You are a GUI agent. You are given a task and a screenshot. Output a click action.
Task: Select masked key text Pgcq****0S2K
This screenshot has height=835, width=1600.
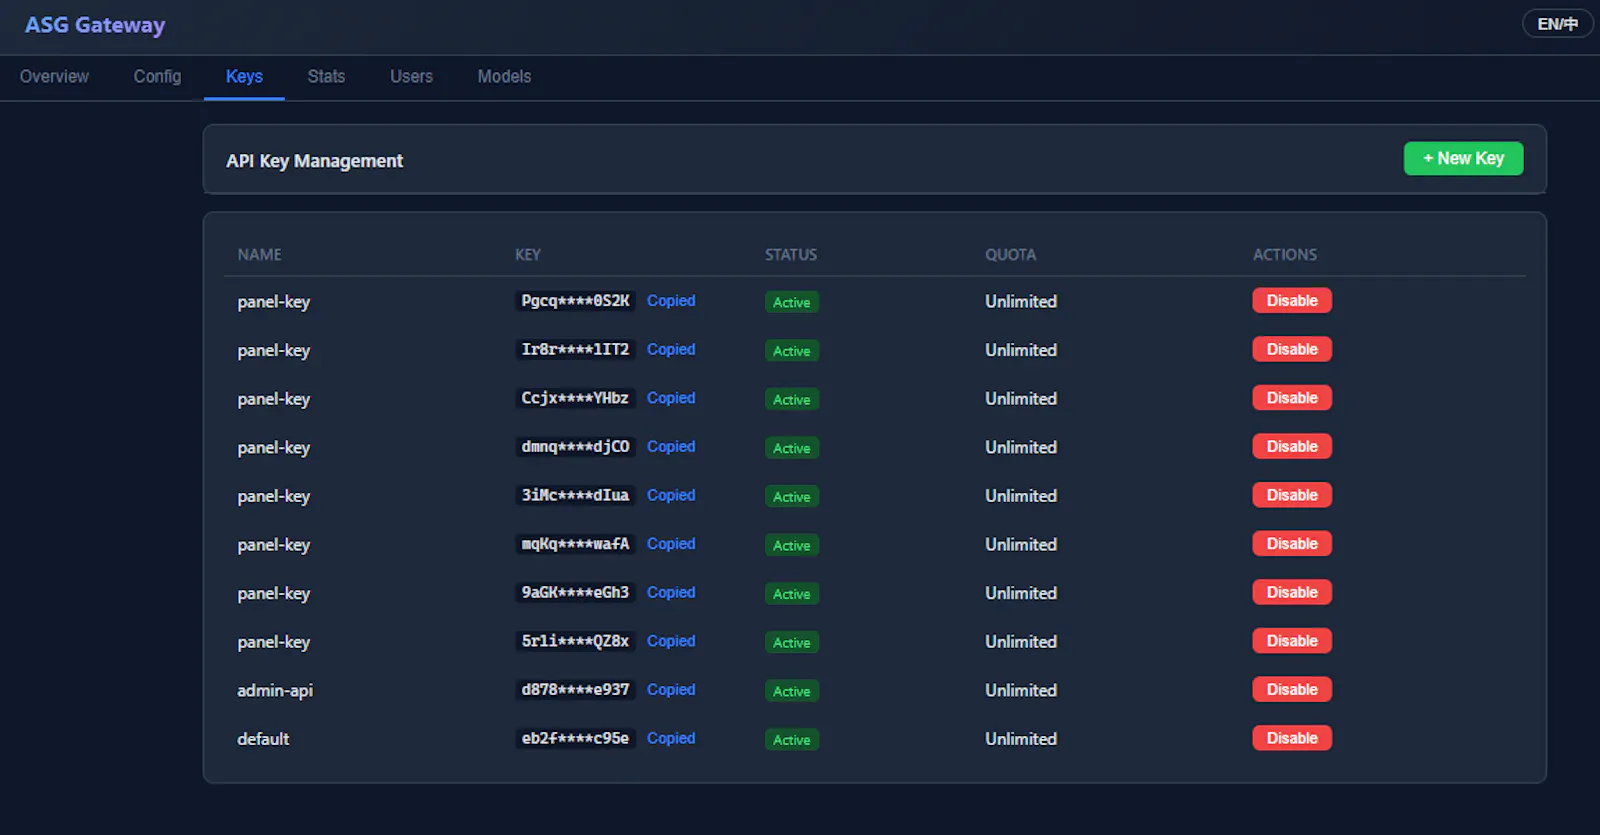click(x=575, y=301)
